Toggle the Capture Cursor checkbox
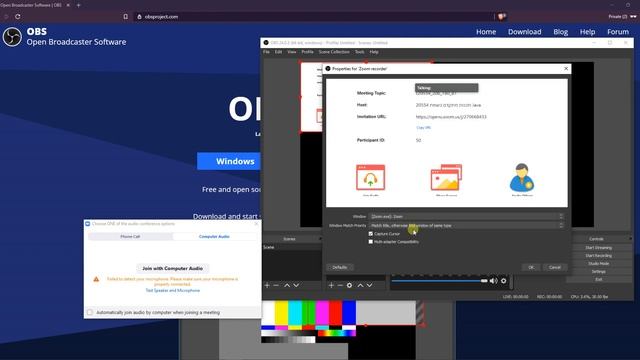This screenshot has width=640, height=360. [x=371, y=234]
